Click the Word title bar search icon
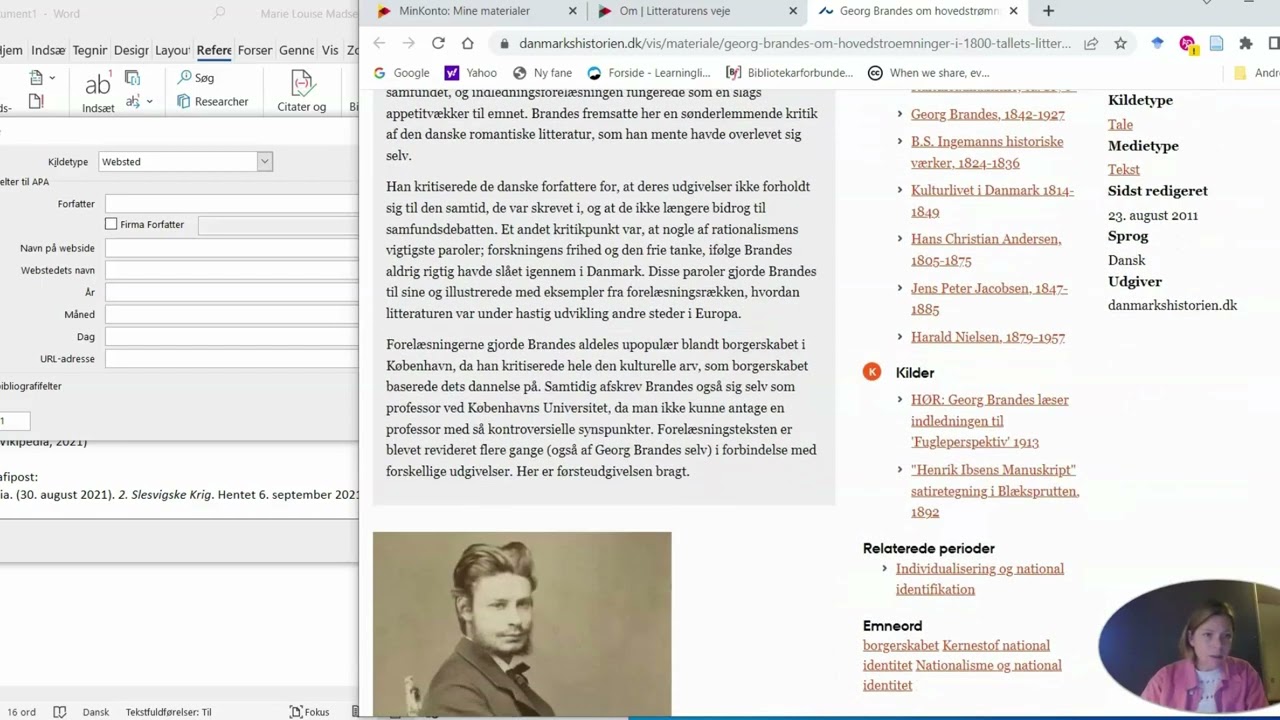This screenshot has height=720, width=1280. (219, 13)
